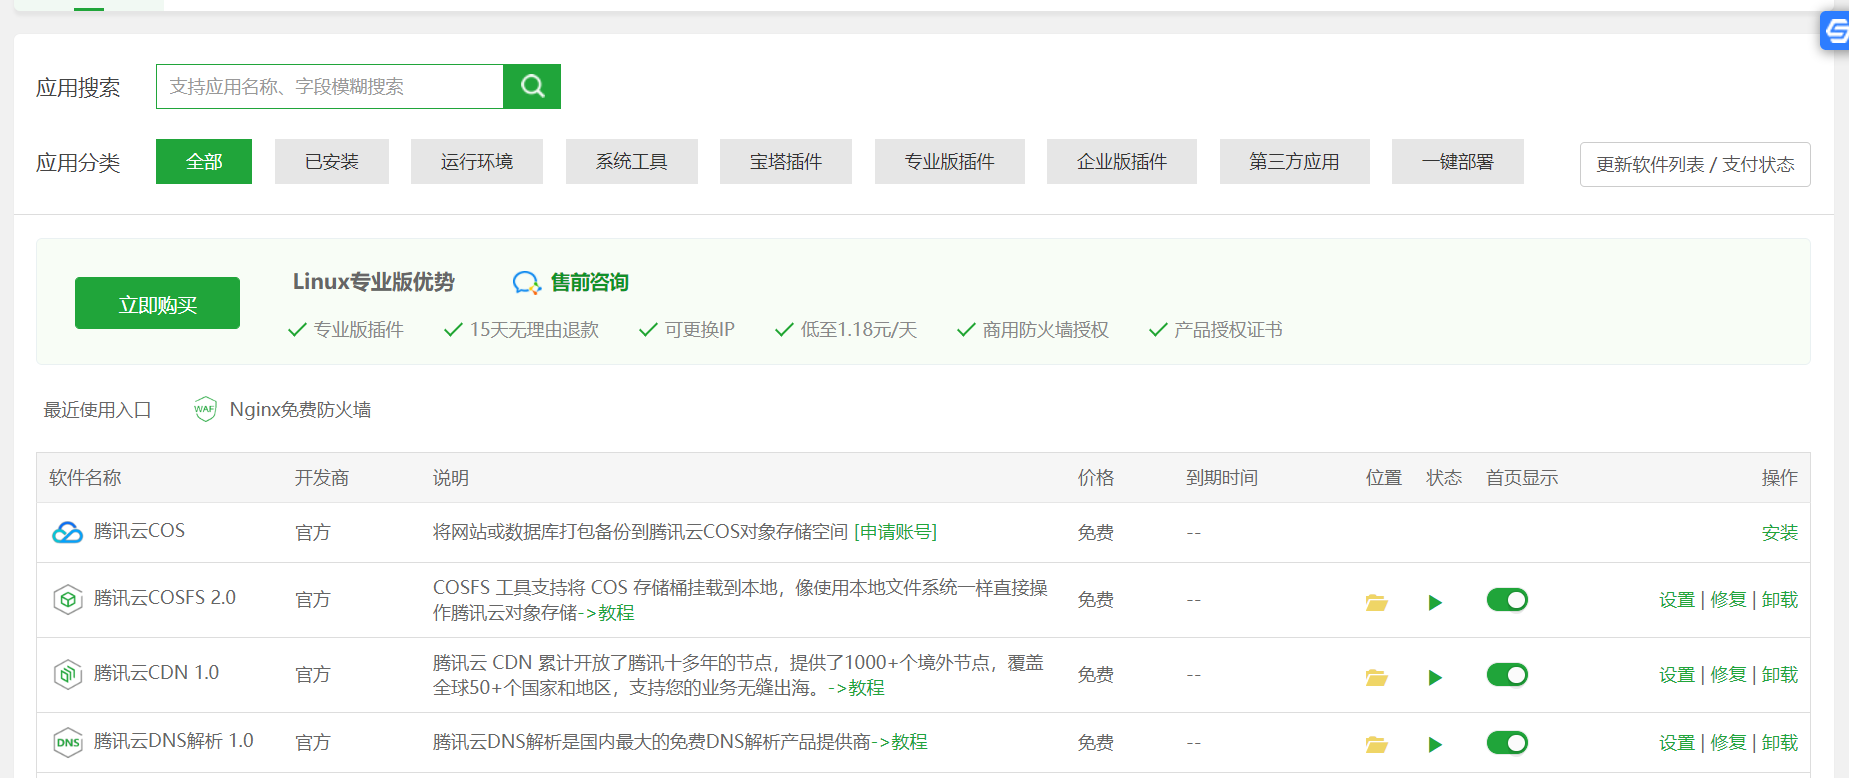Click the Nginx免费防火墙 WAF shield icon
The height and width of the screenshot is (778, 1849).
[x=205, y=409]
